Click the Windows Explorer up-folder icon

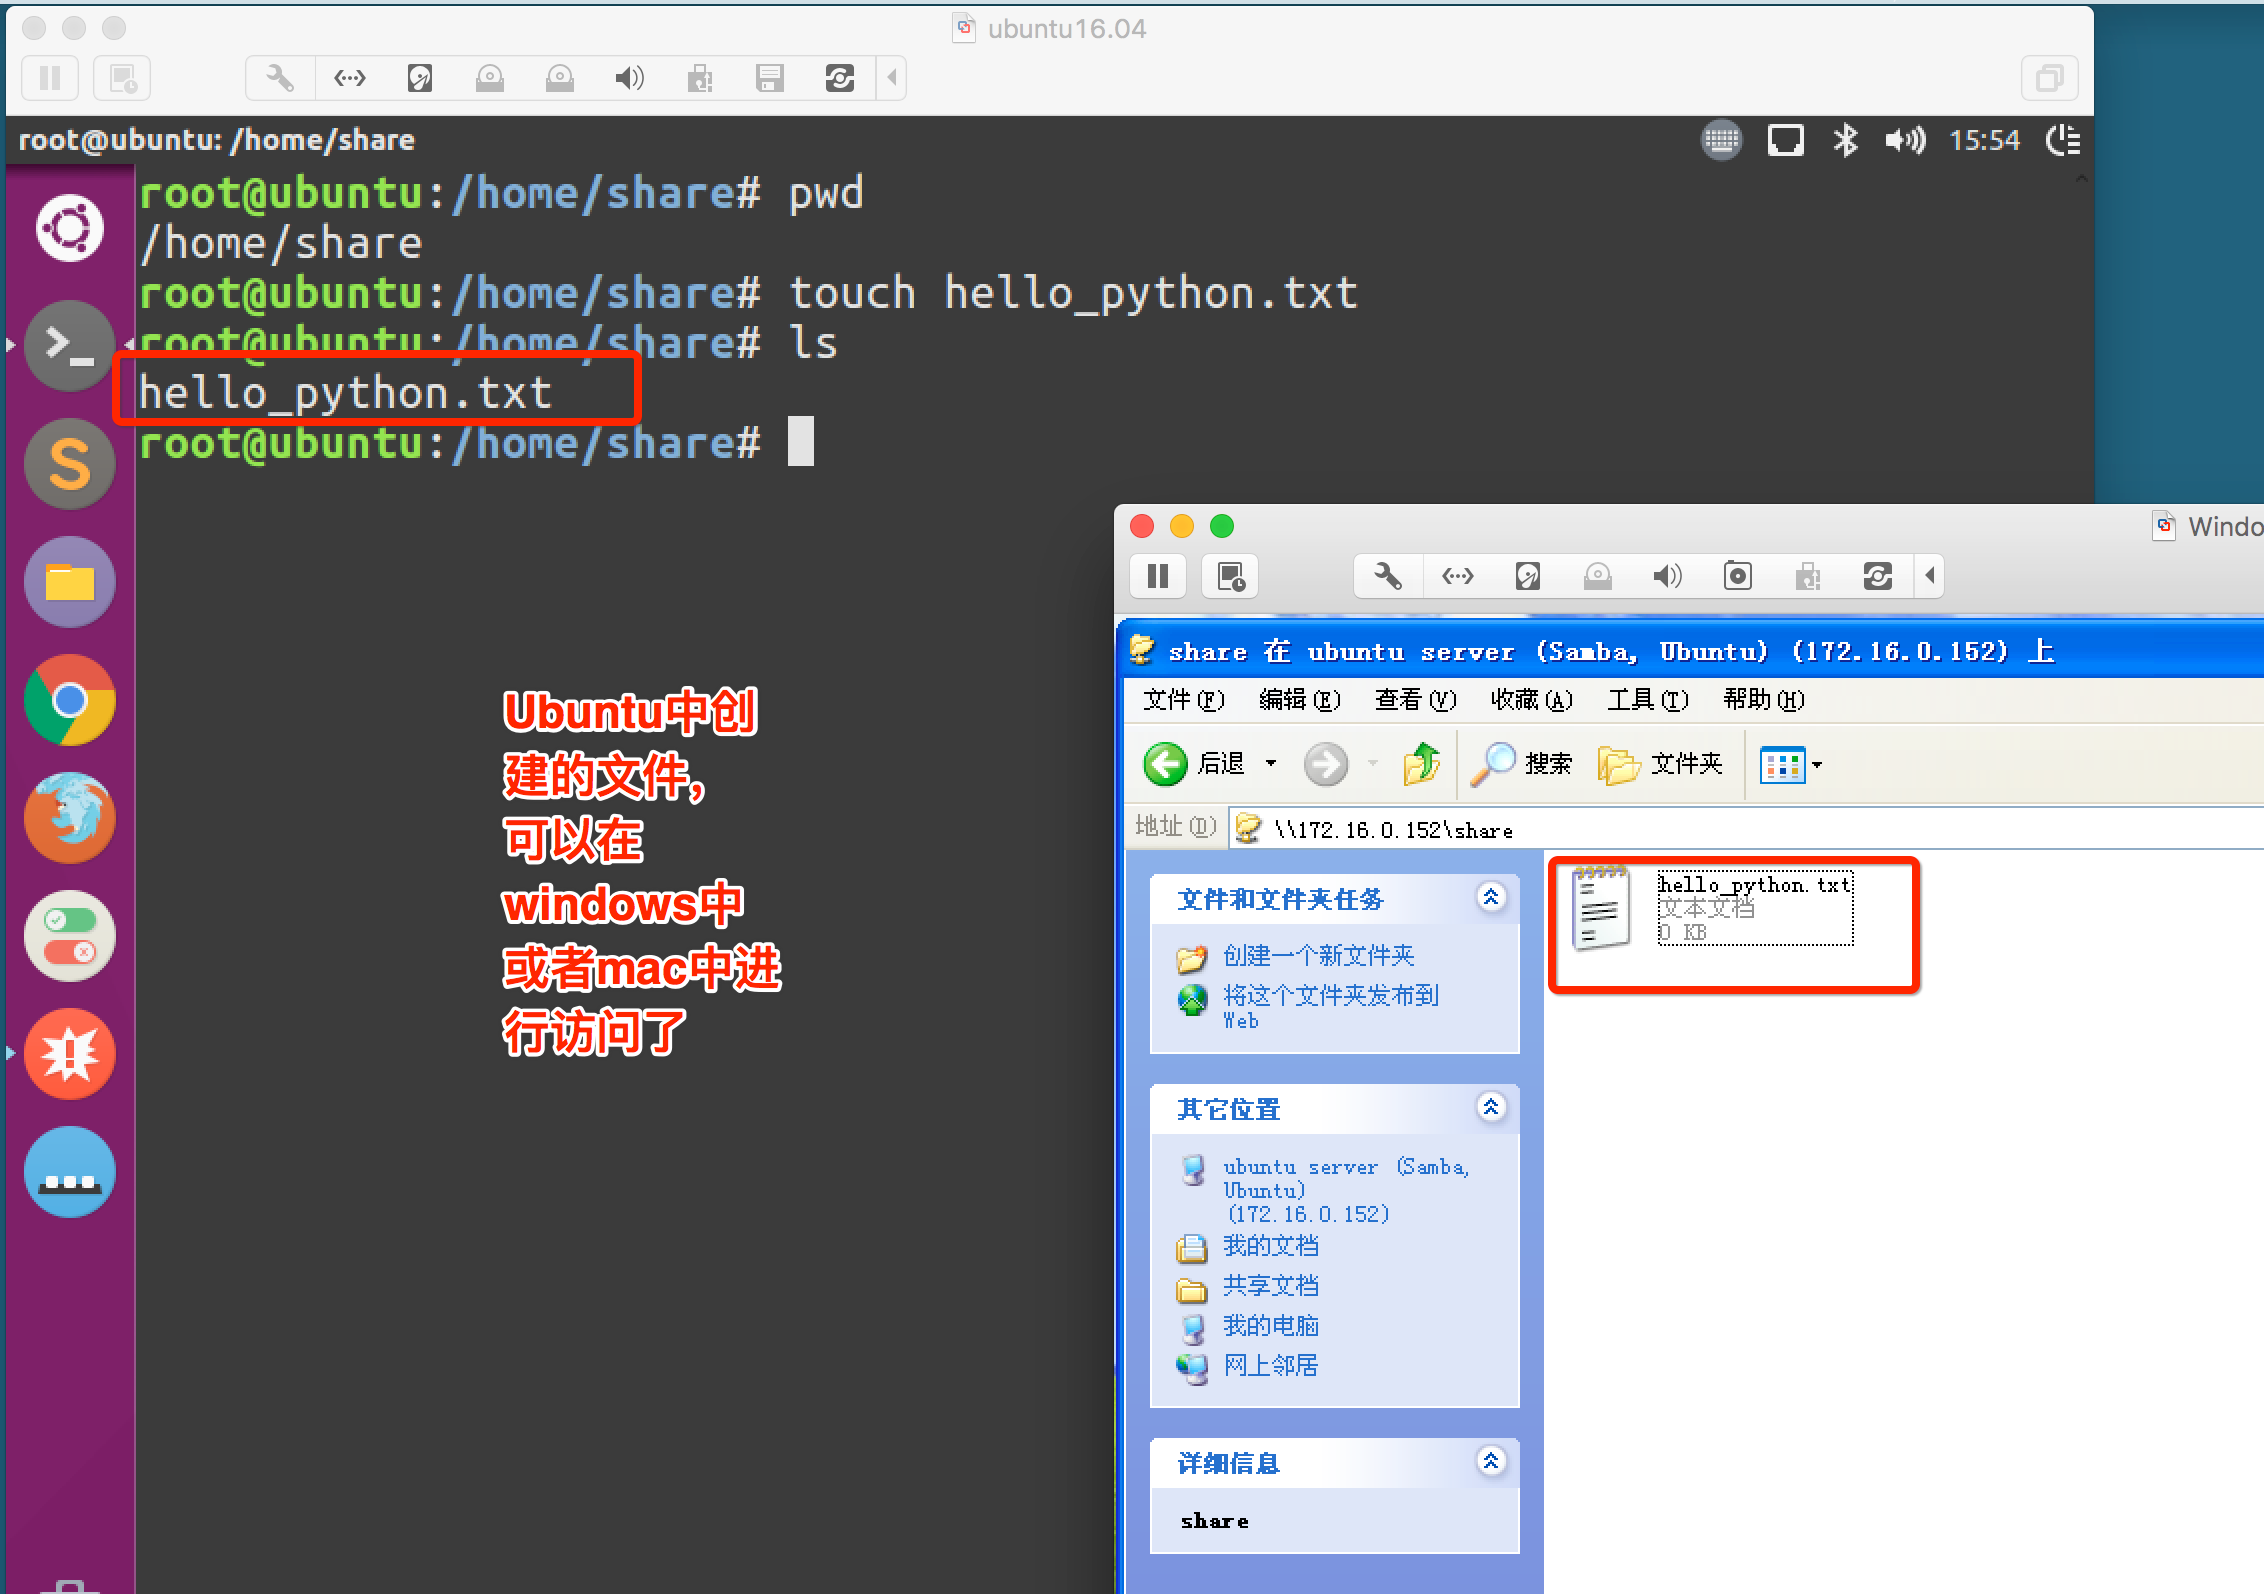1421,765
